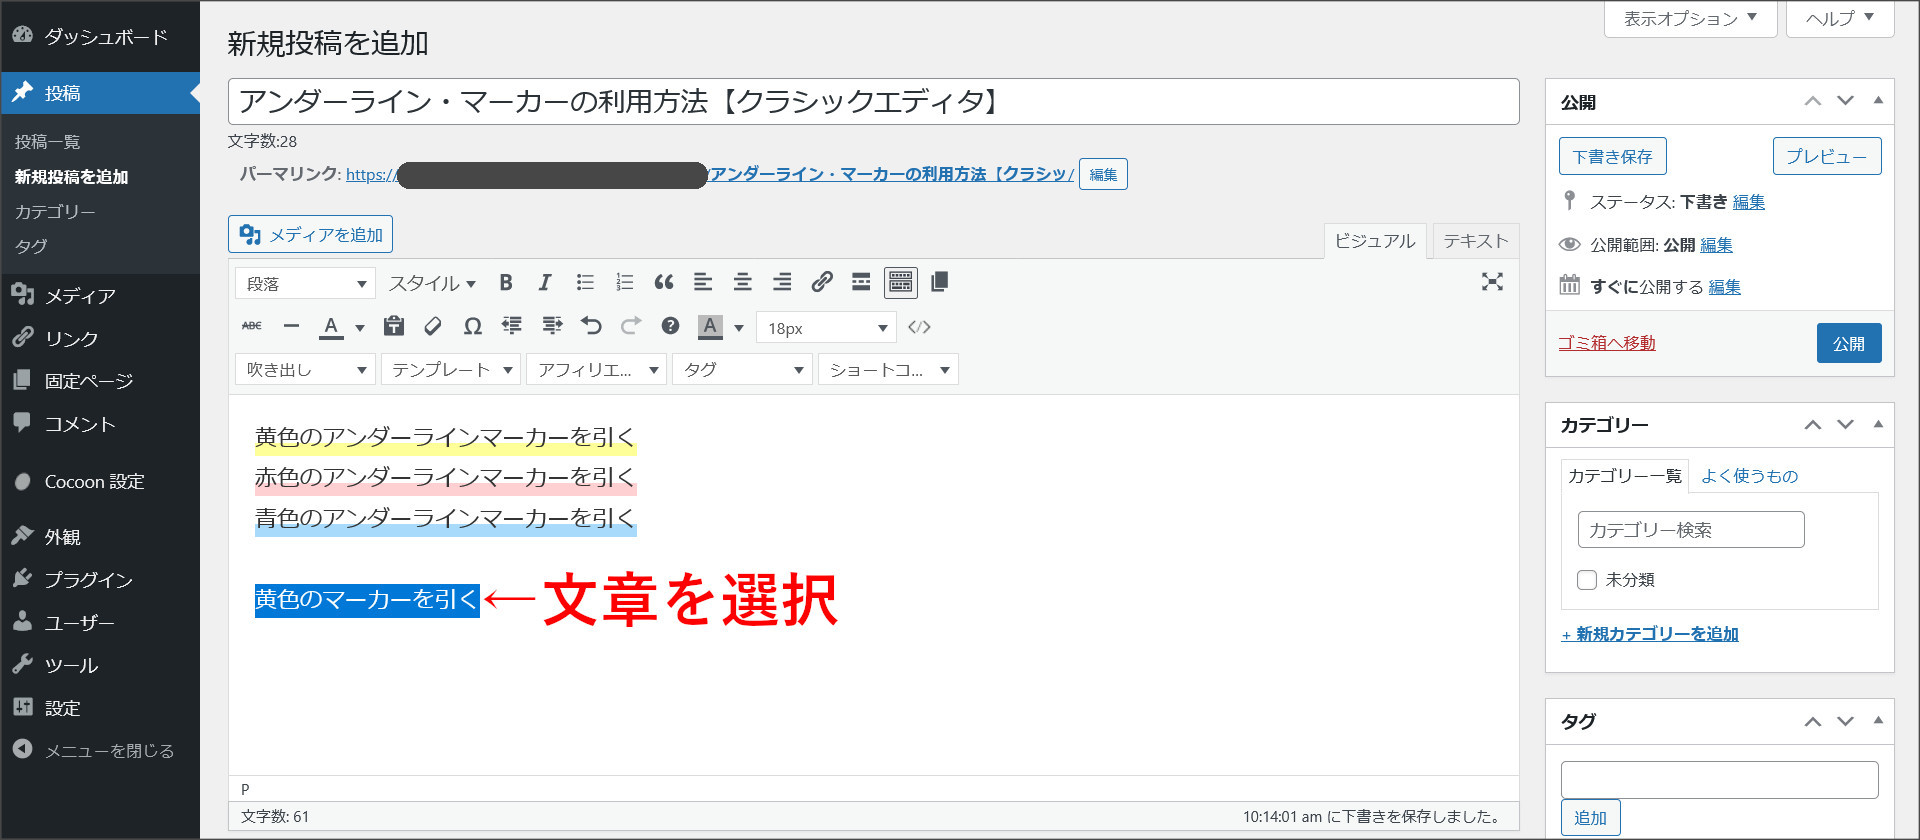The image size is (1920, 840).
Task: Insert a numbered list
Action: pyautogui.click(x=624, y=283)
